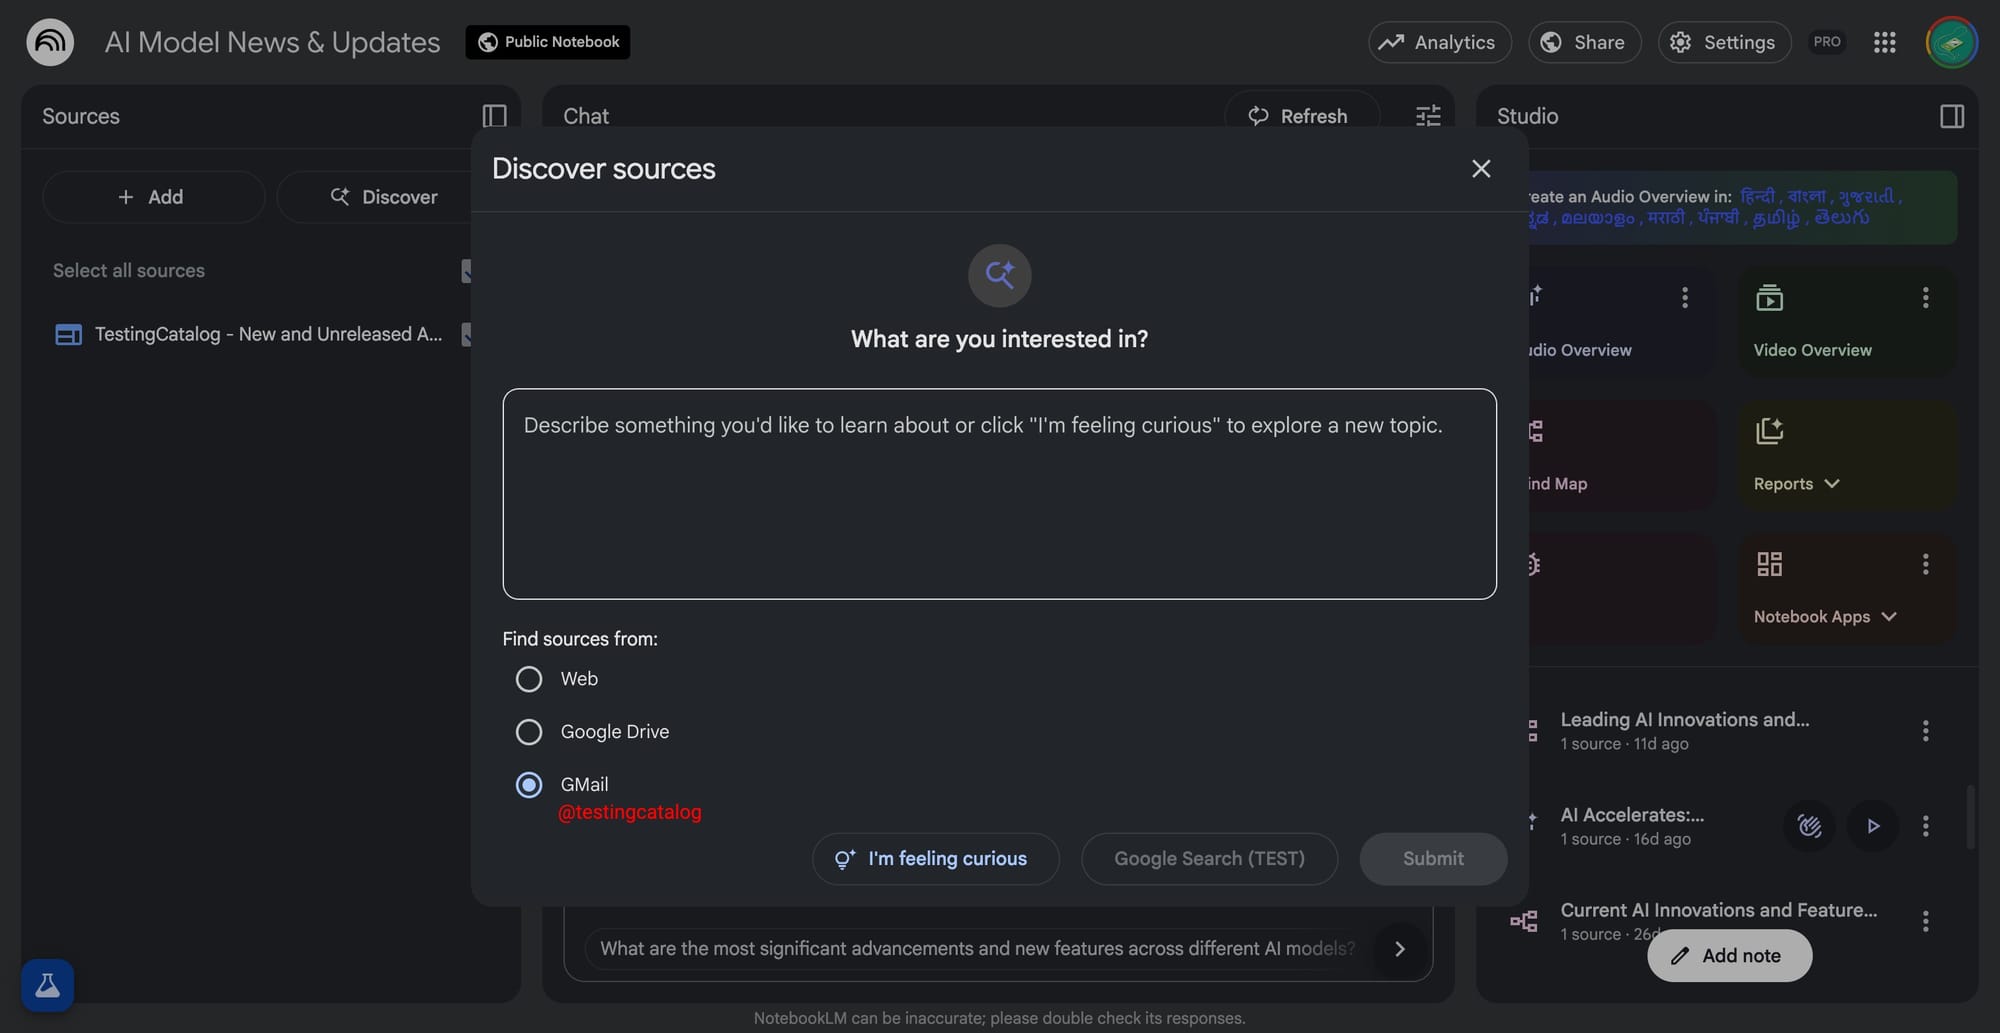Open Video Overview options menu
This screenshot has height=1033, width=2000.
pos(1925,297)
